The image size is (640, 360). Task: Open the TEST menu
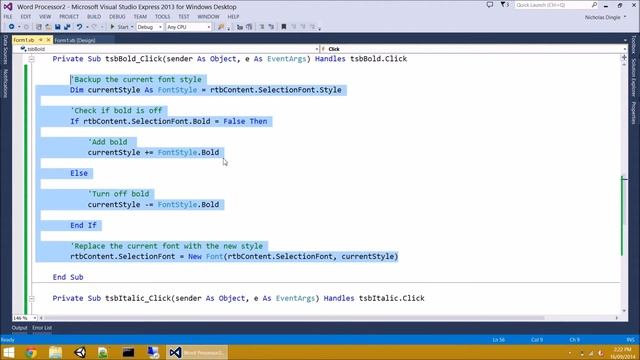coord(184,17)
